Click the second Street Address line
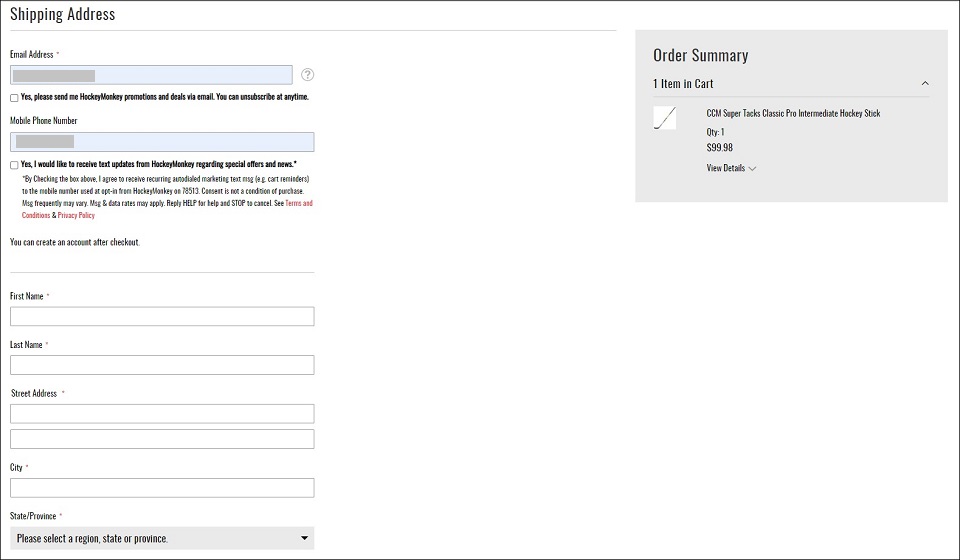Viewport: 960px width, 560px height. [162, 439]
